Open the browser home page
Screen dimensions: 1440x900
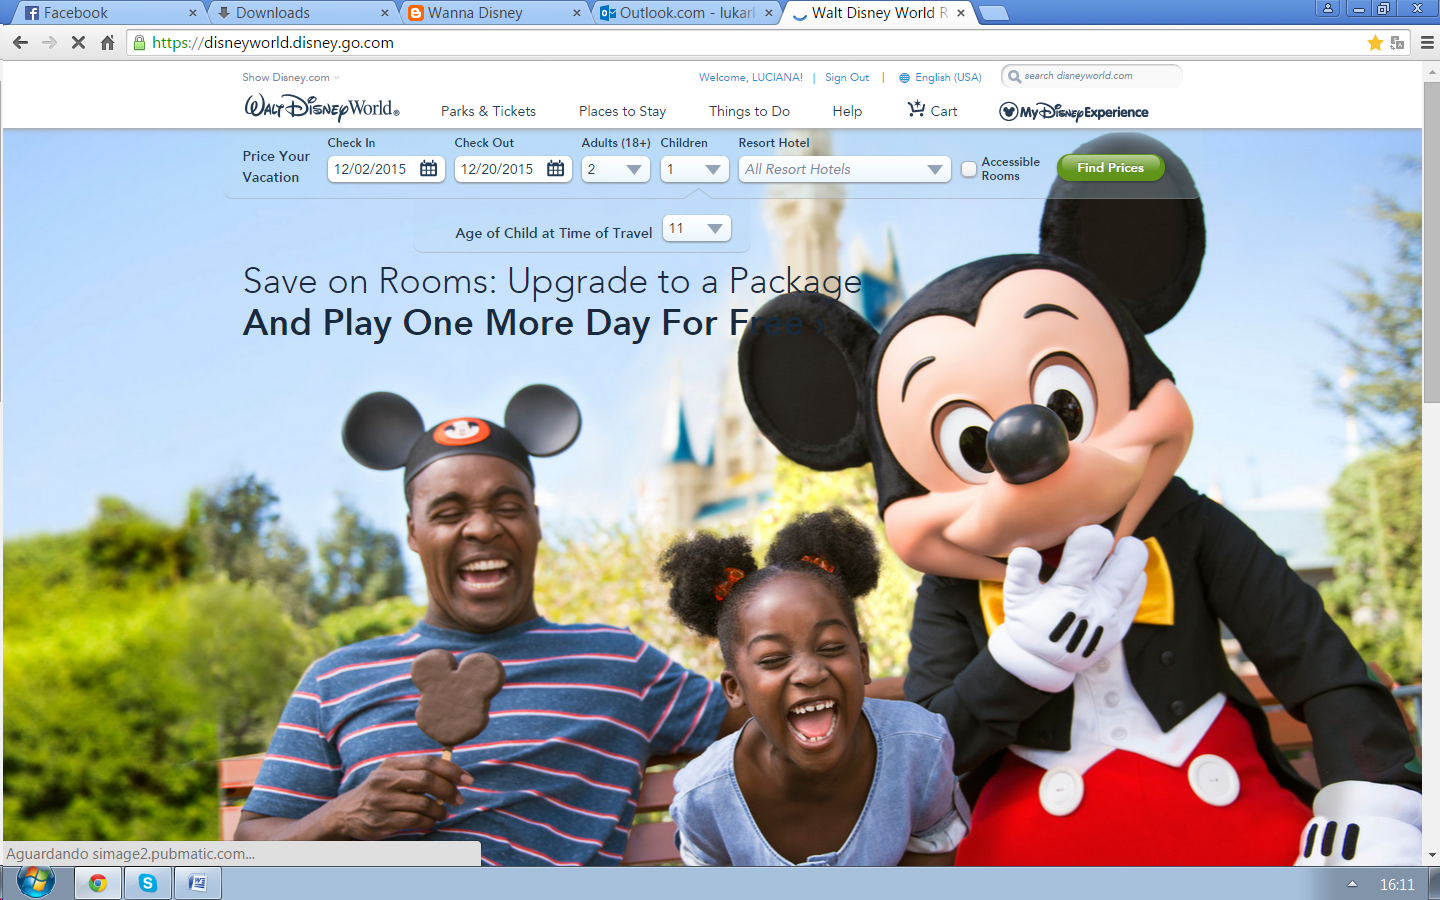pos(107,43)
